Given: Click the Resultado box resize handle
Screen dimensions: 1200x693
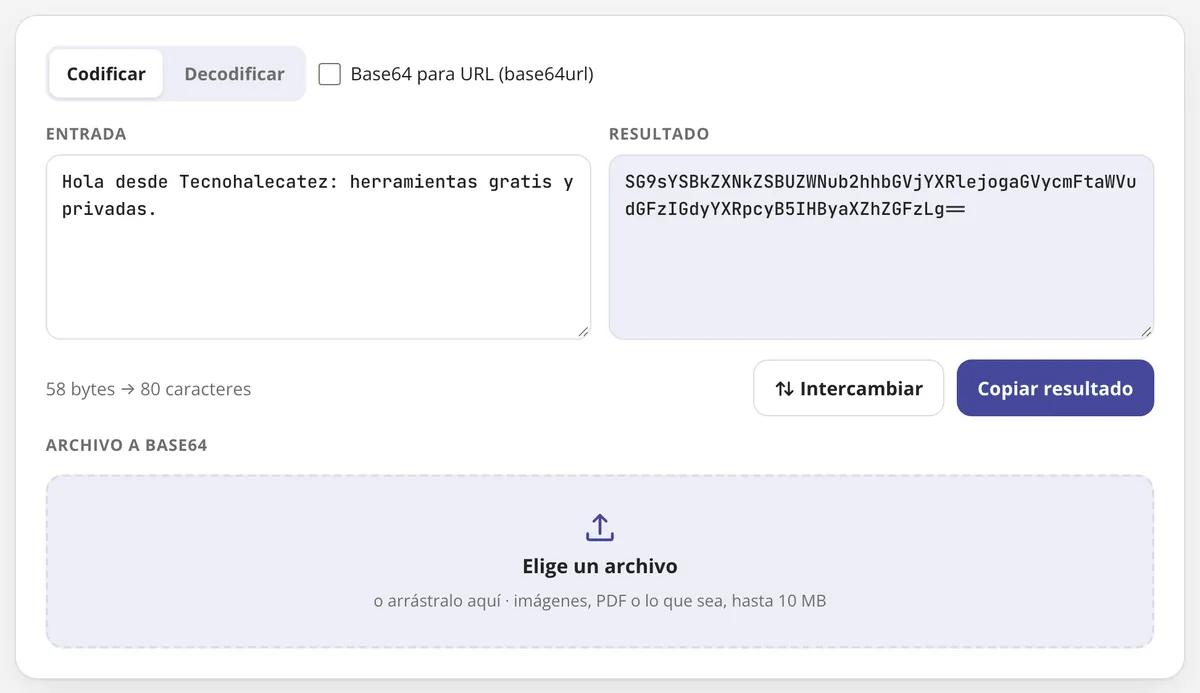Looking at the screenshot, I should pos(1146,331).
